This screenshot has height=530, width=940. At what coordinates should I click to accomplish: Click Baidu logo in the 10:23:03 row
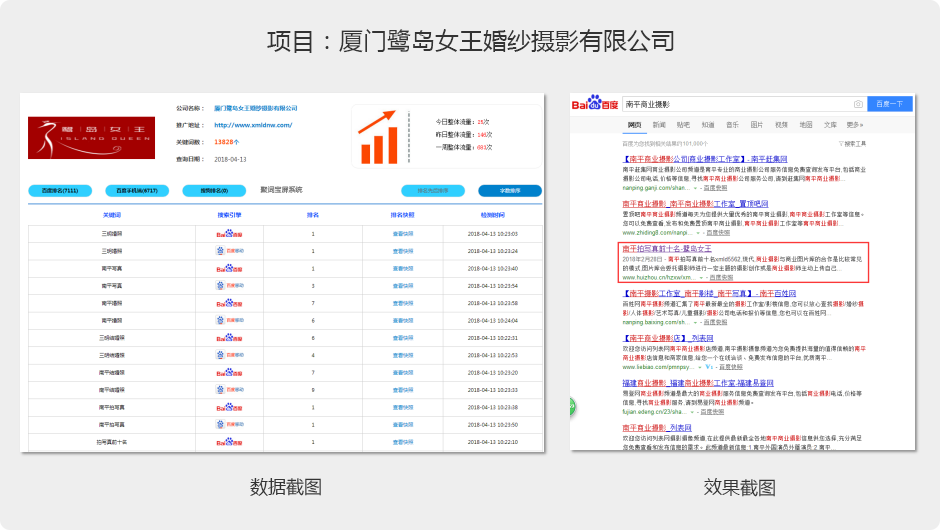pyautogui.click(x=229, y=234)
